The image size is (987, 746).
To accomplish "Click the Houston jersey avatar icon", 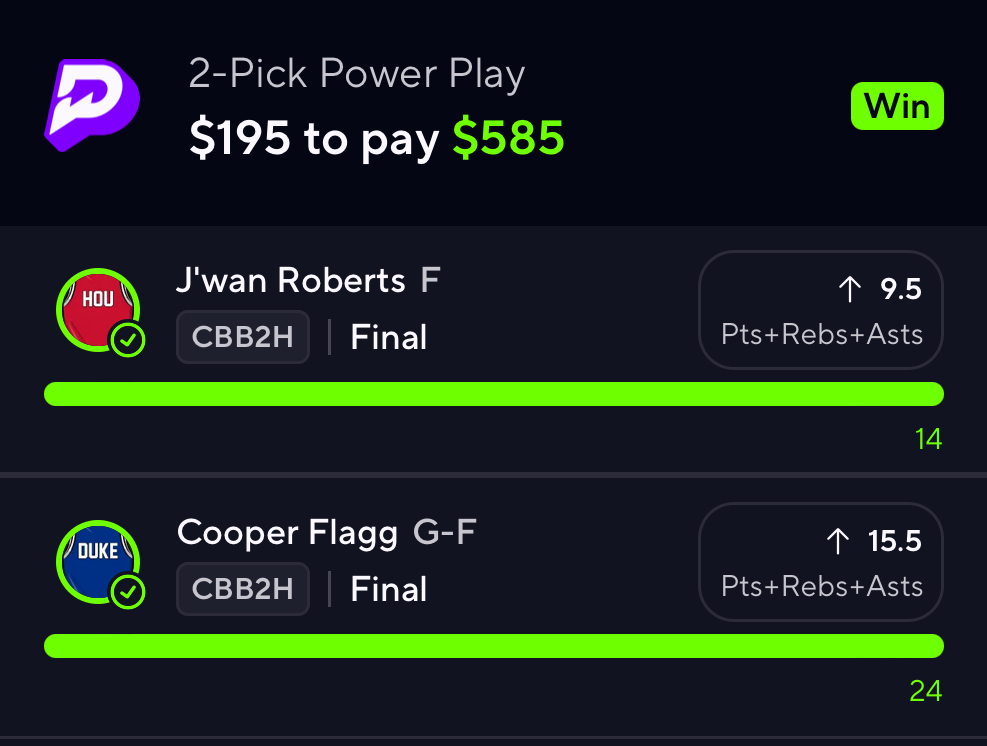I will pyautogui.click(x=97, y=308).
